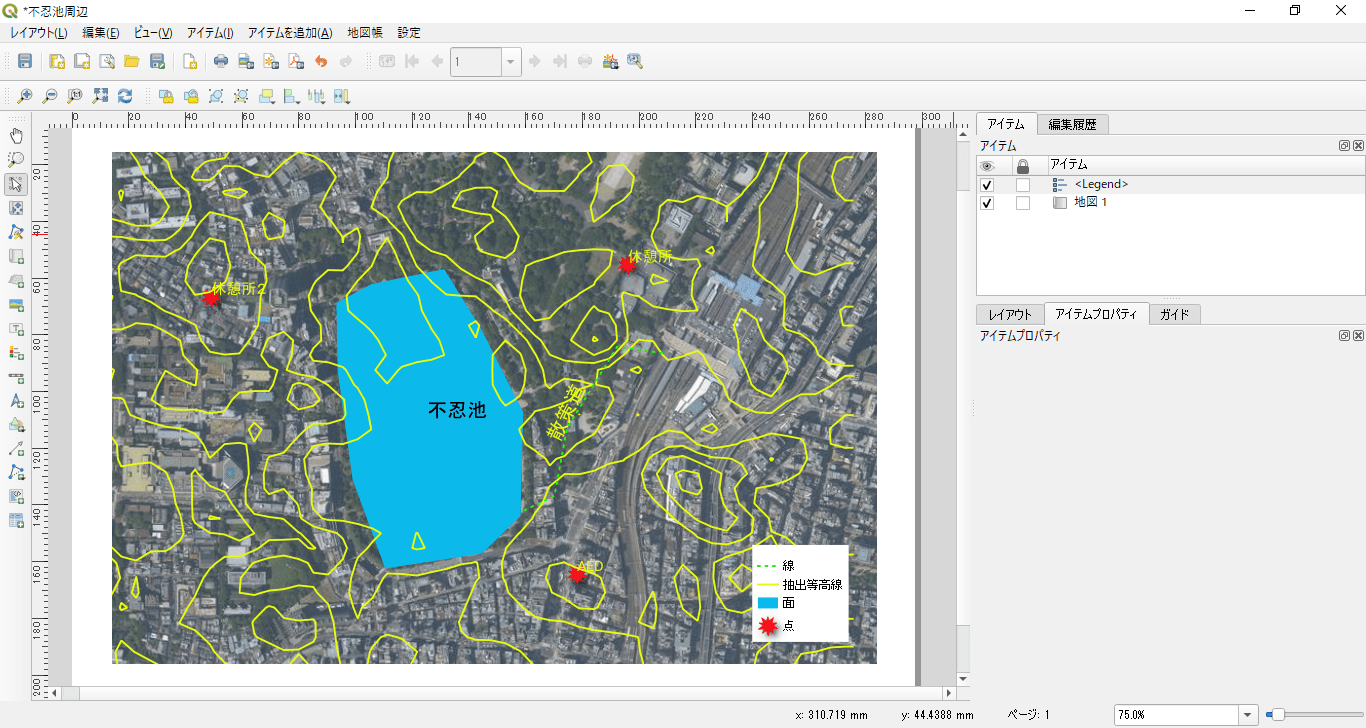The width and height of the screenshot is (1366, 728).
Task: Add an arrow item
Action: tap(16, 448)
